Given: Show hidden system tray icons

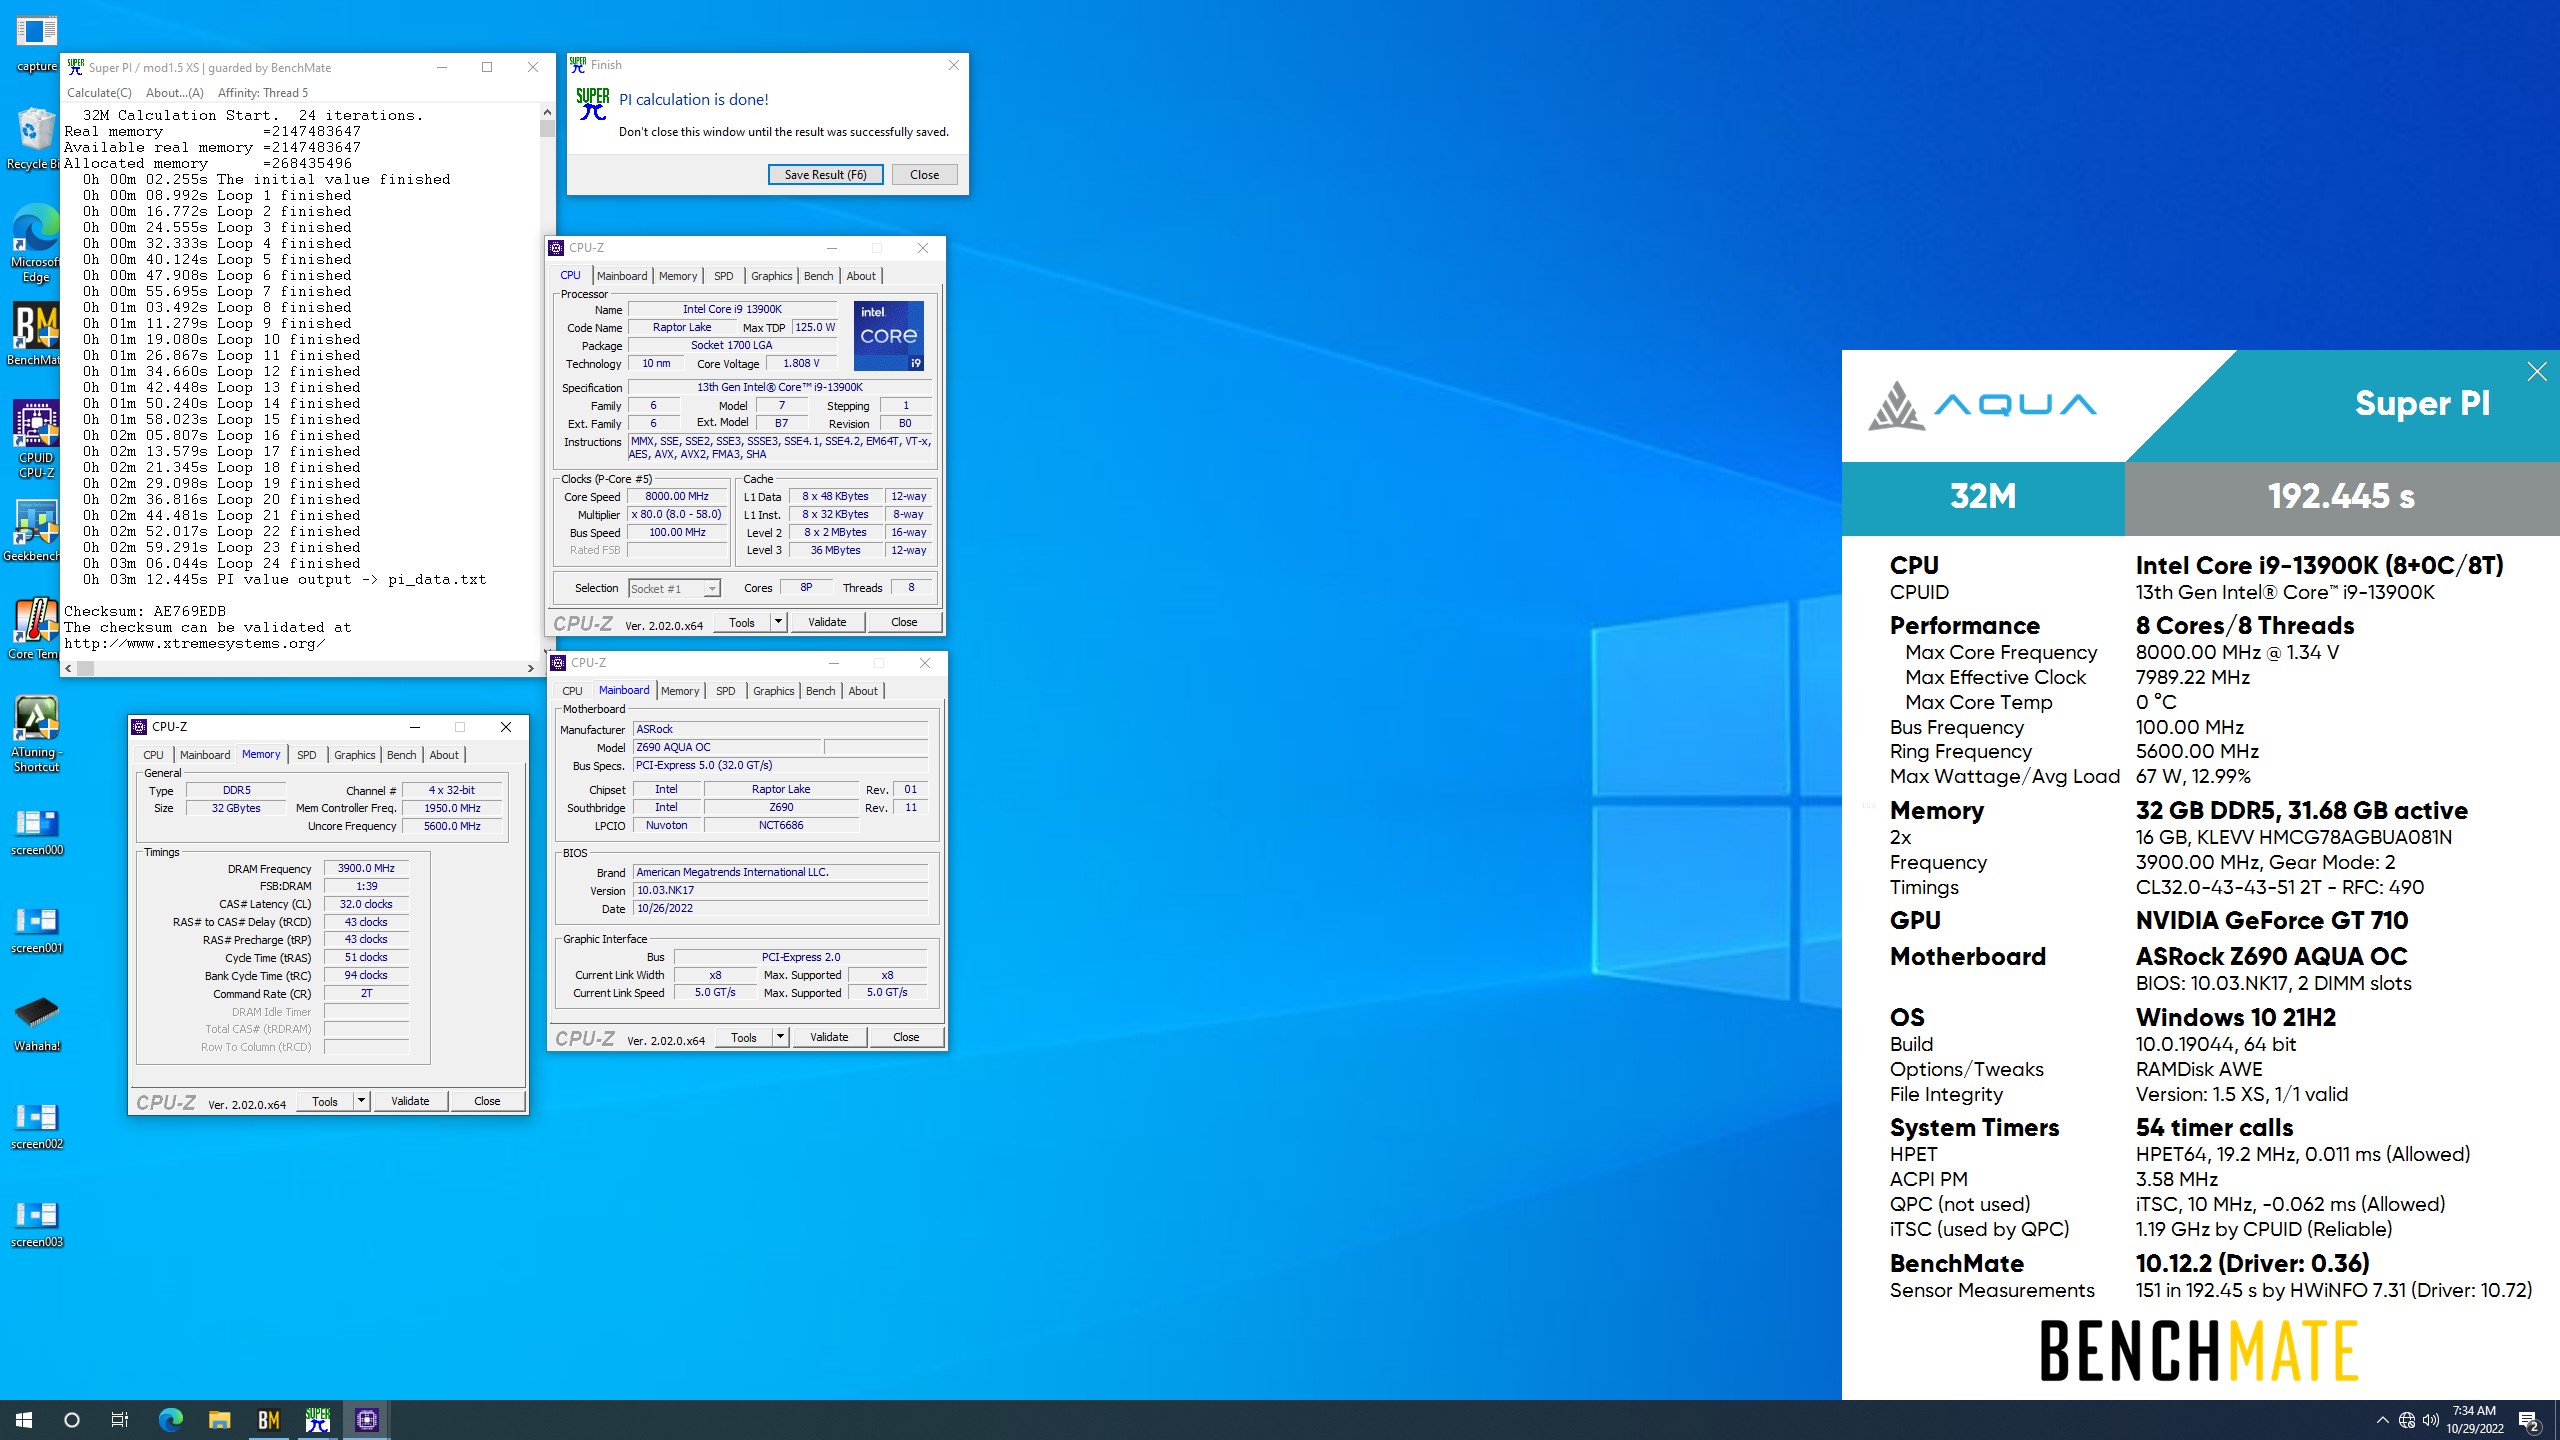Looking at the screenshot, I should [2382, 1420].
